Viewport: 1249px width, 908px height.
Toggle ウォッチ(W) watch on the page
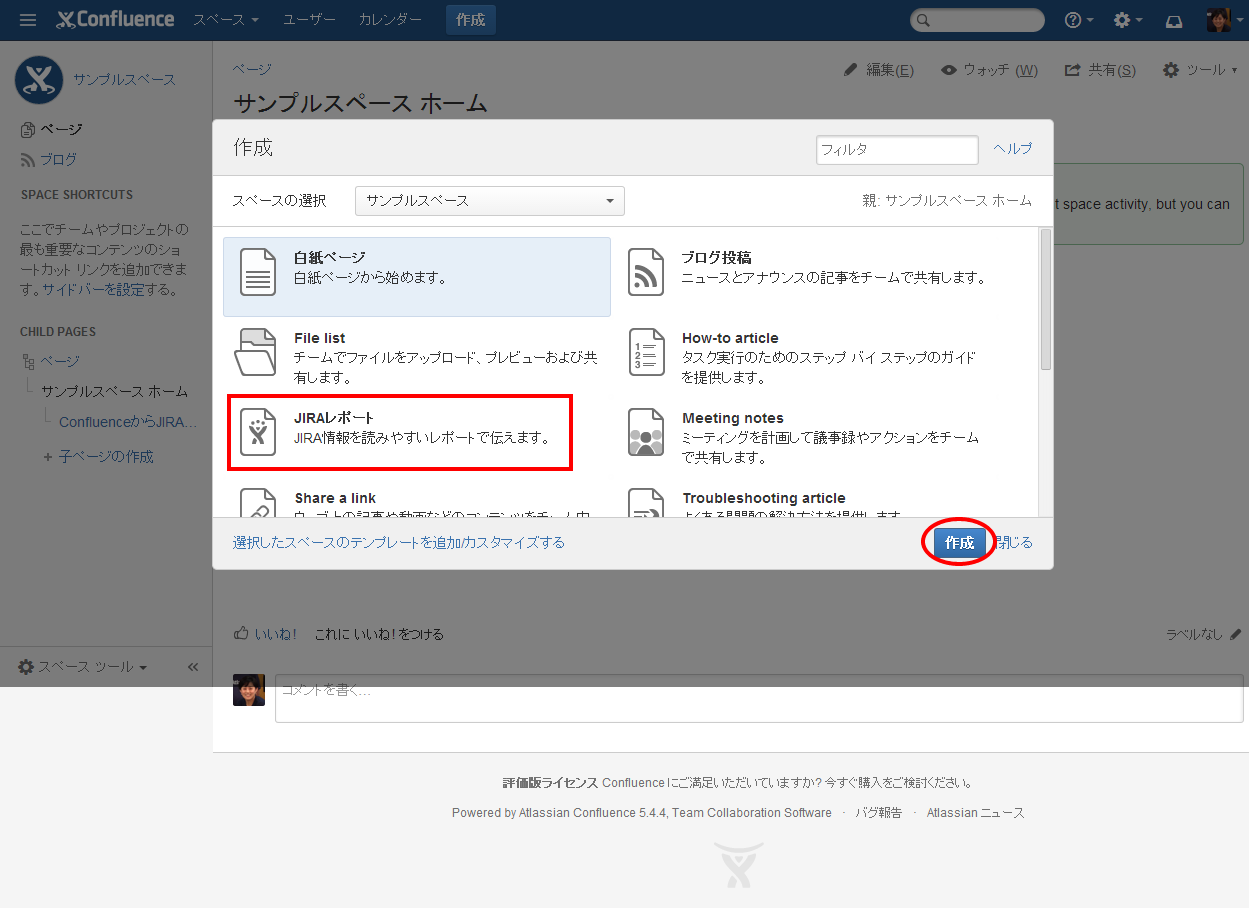(990, 70)
